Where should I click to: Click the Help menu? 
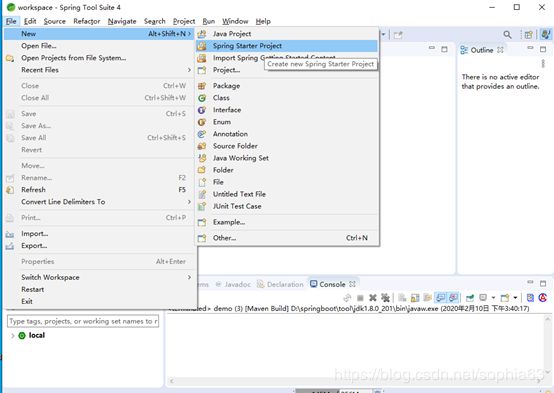click(263, 21)
